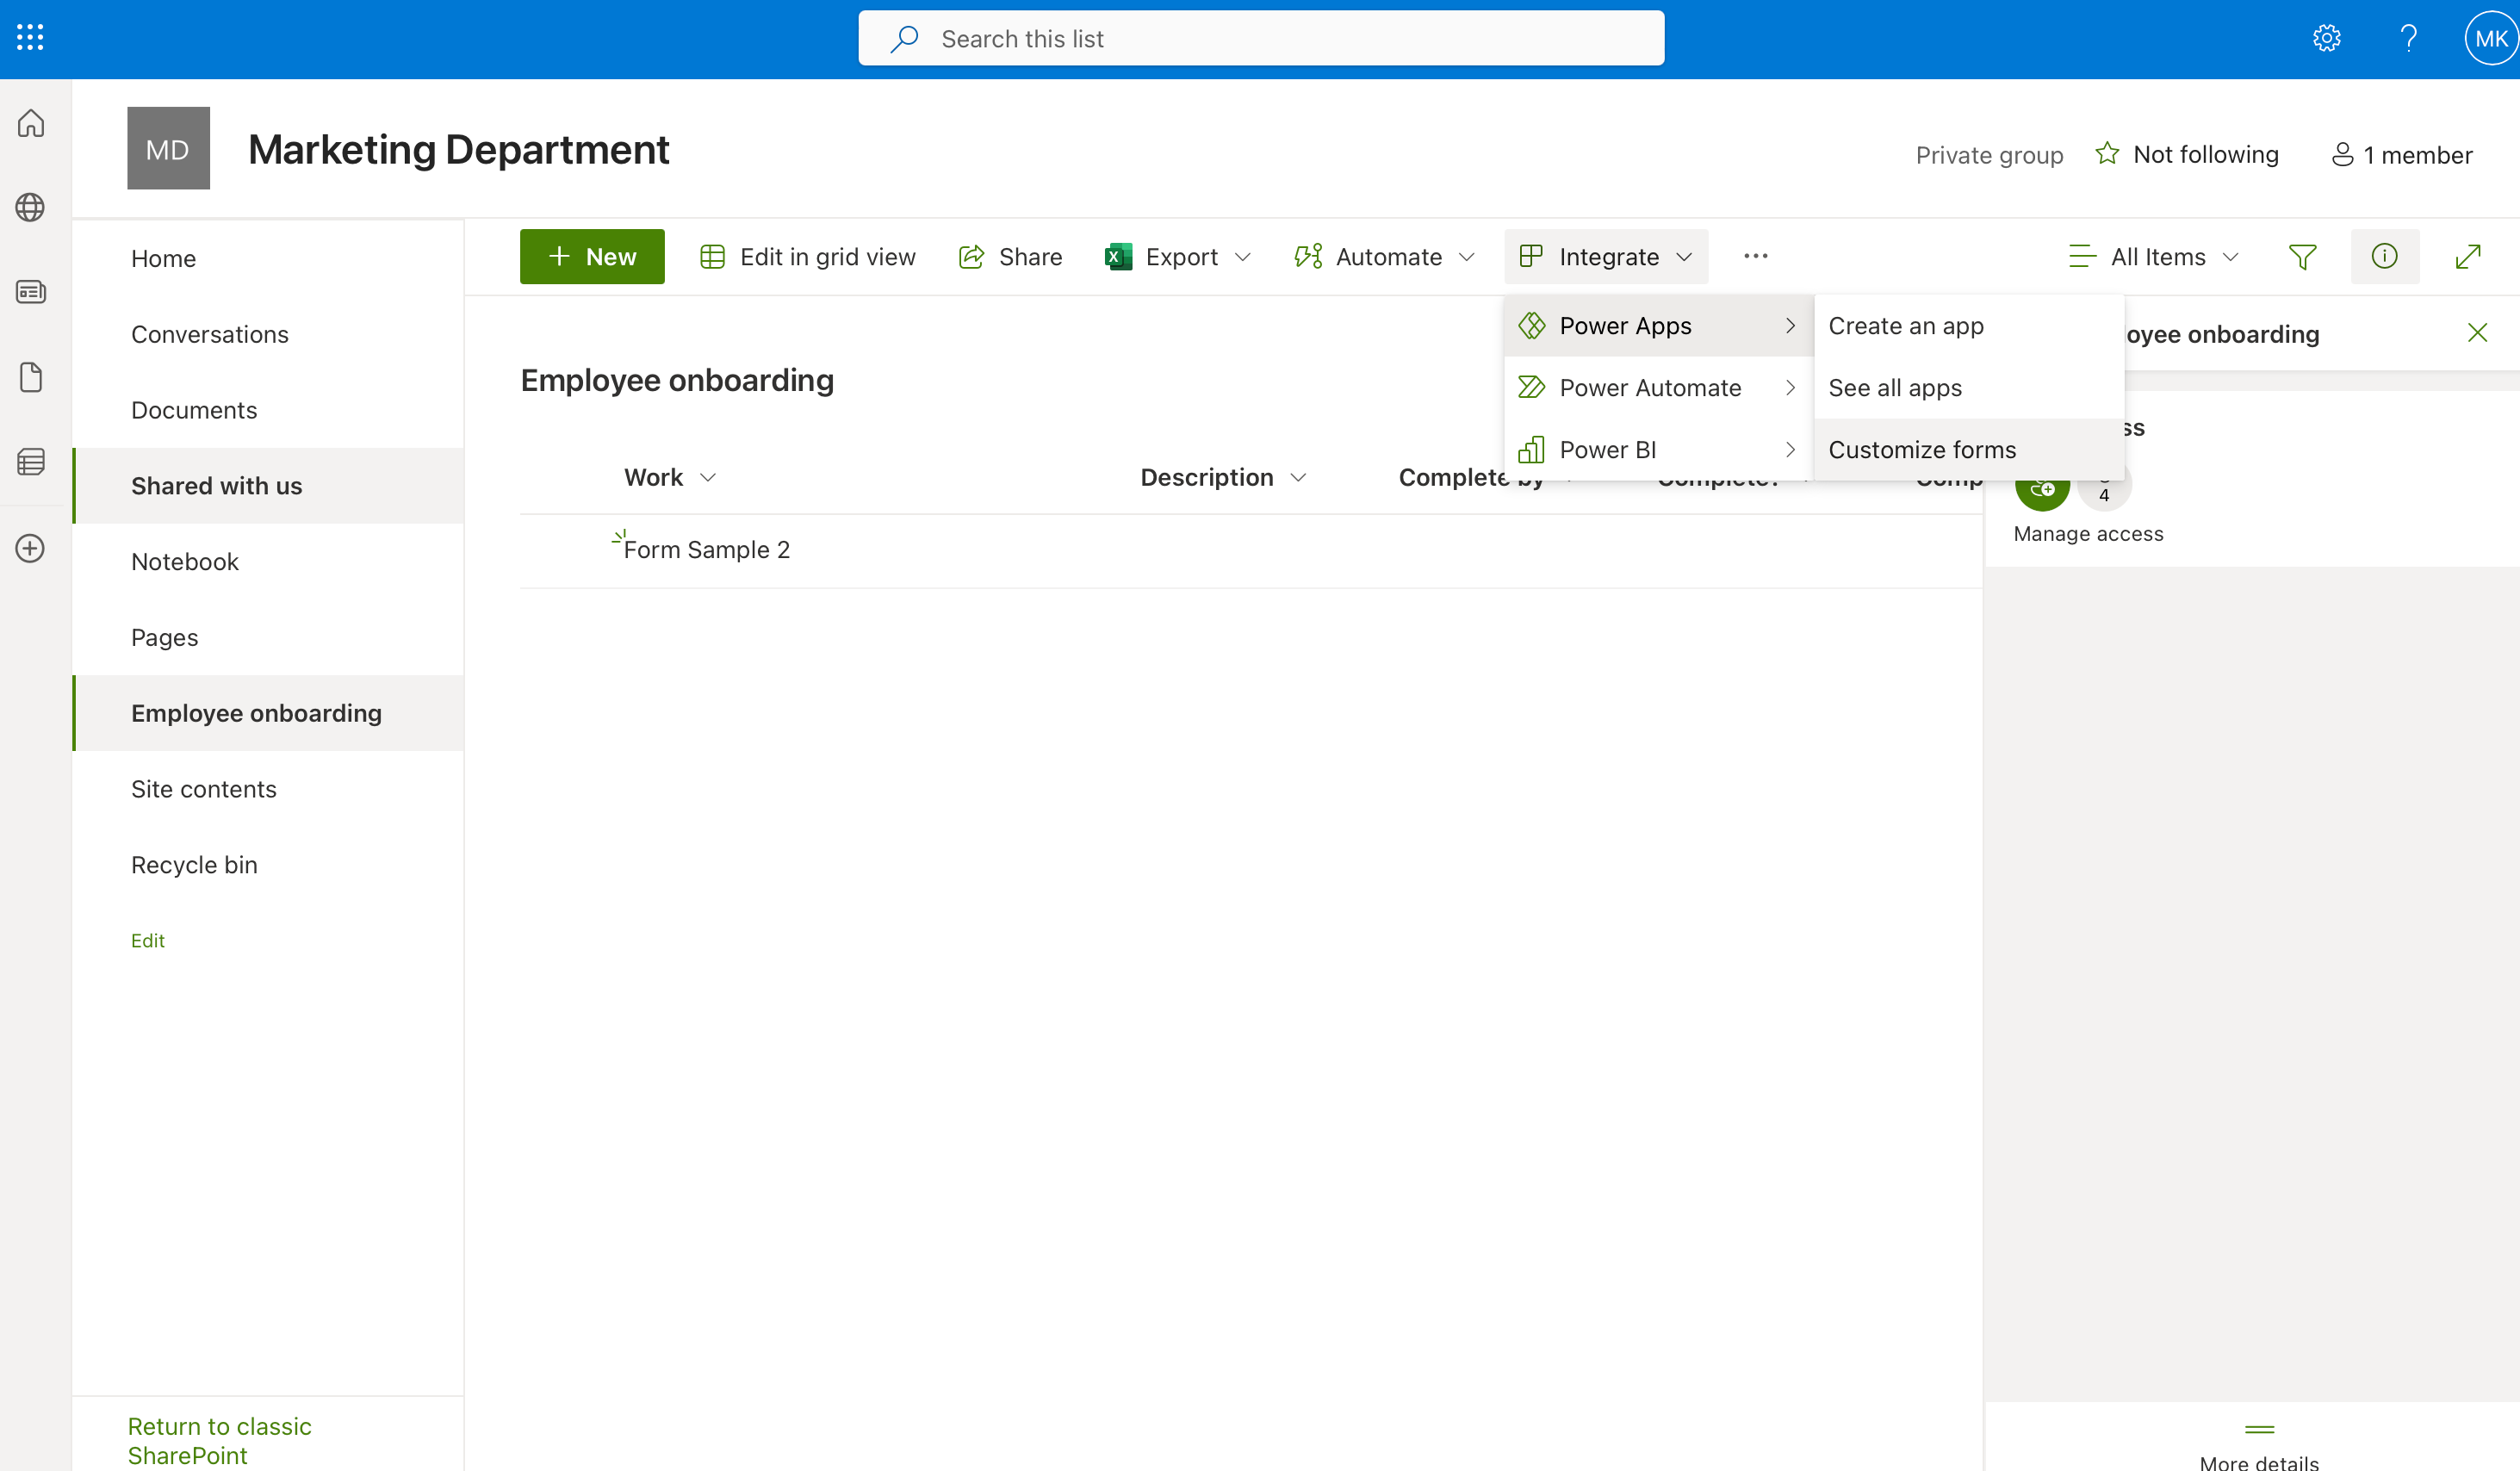Click the Create new plus icon in left rail

(30, 548)
